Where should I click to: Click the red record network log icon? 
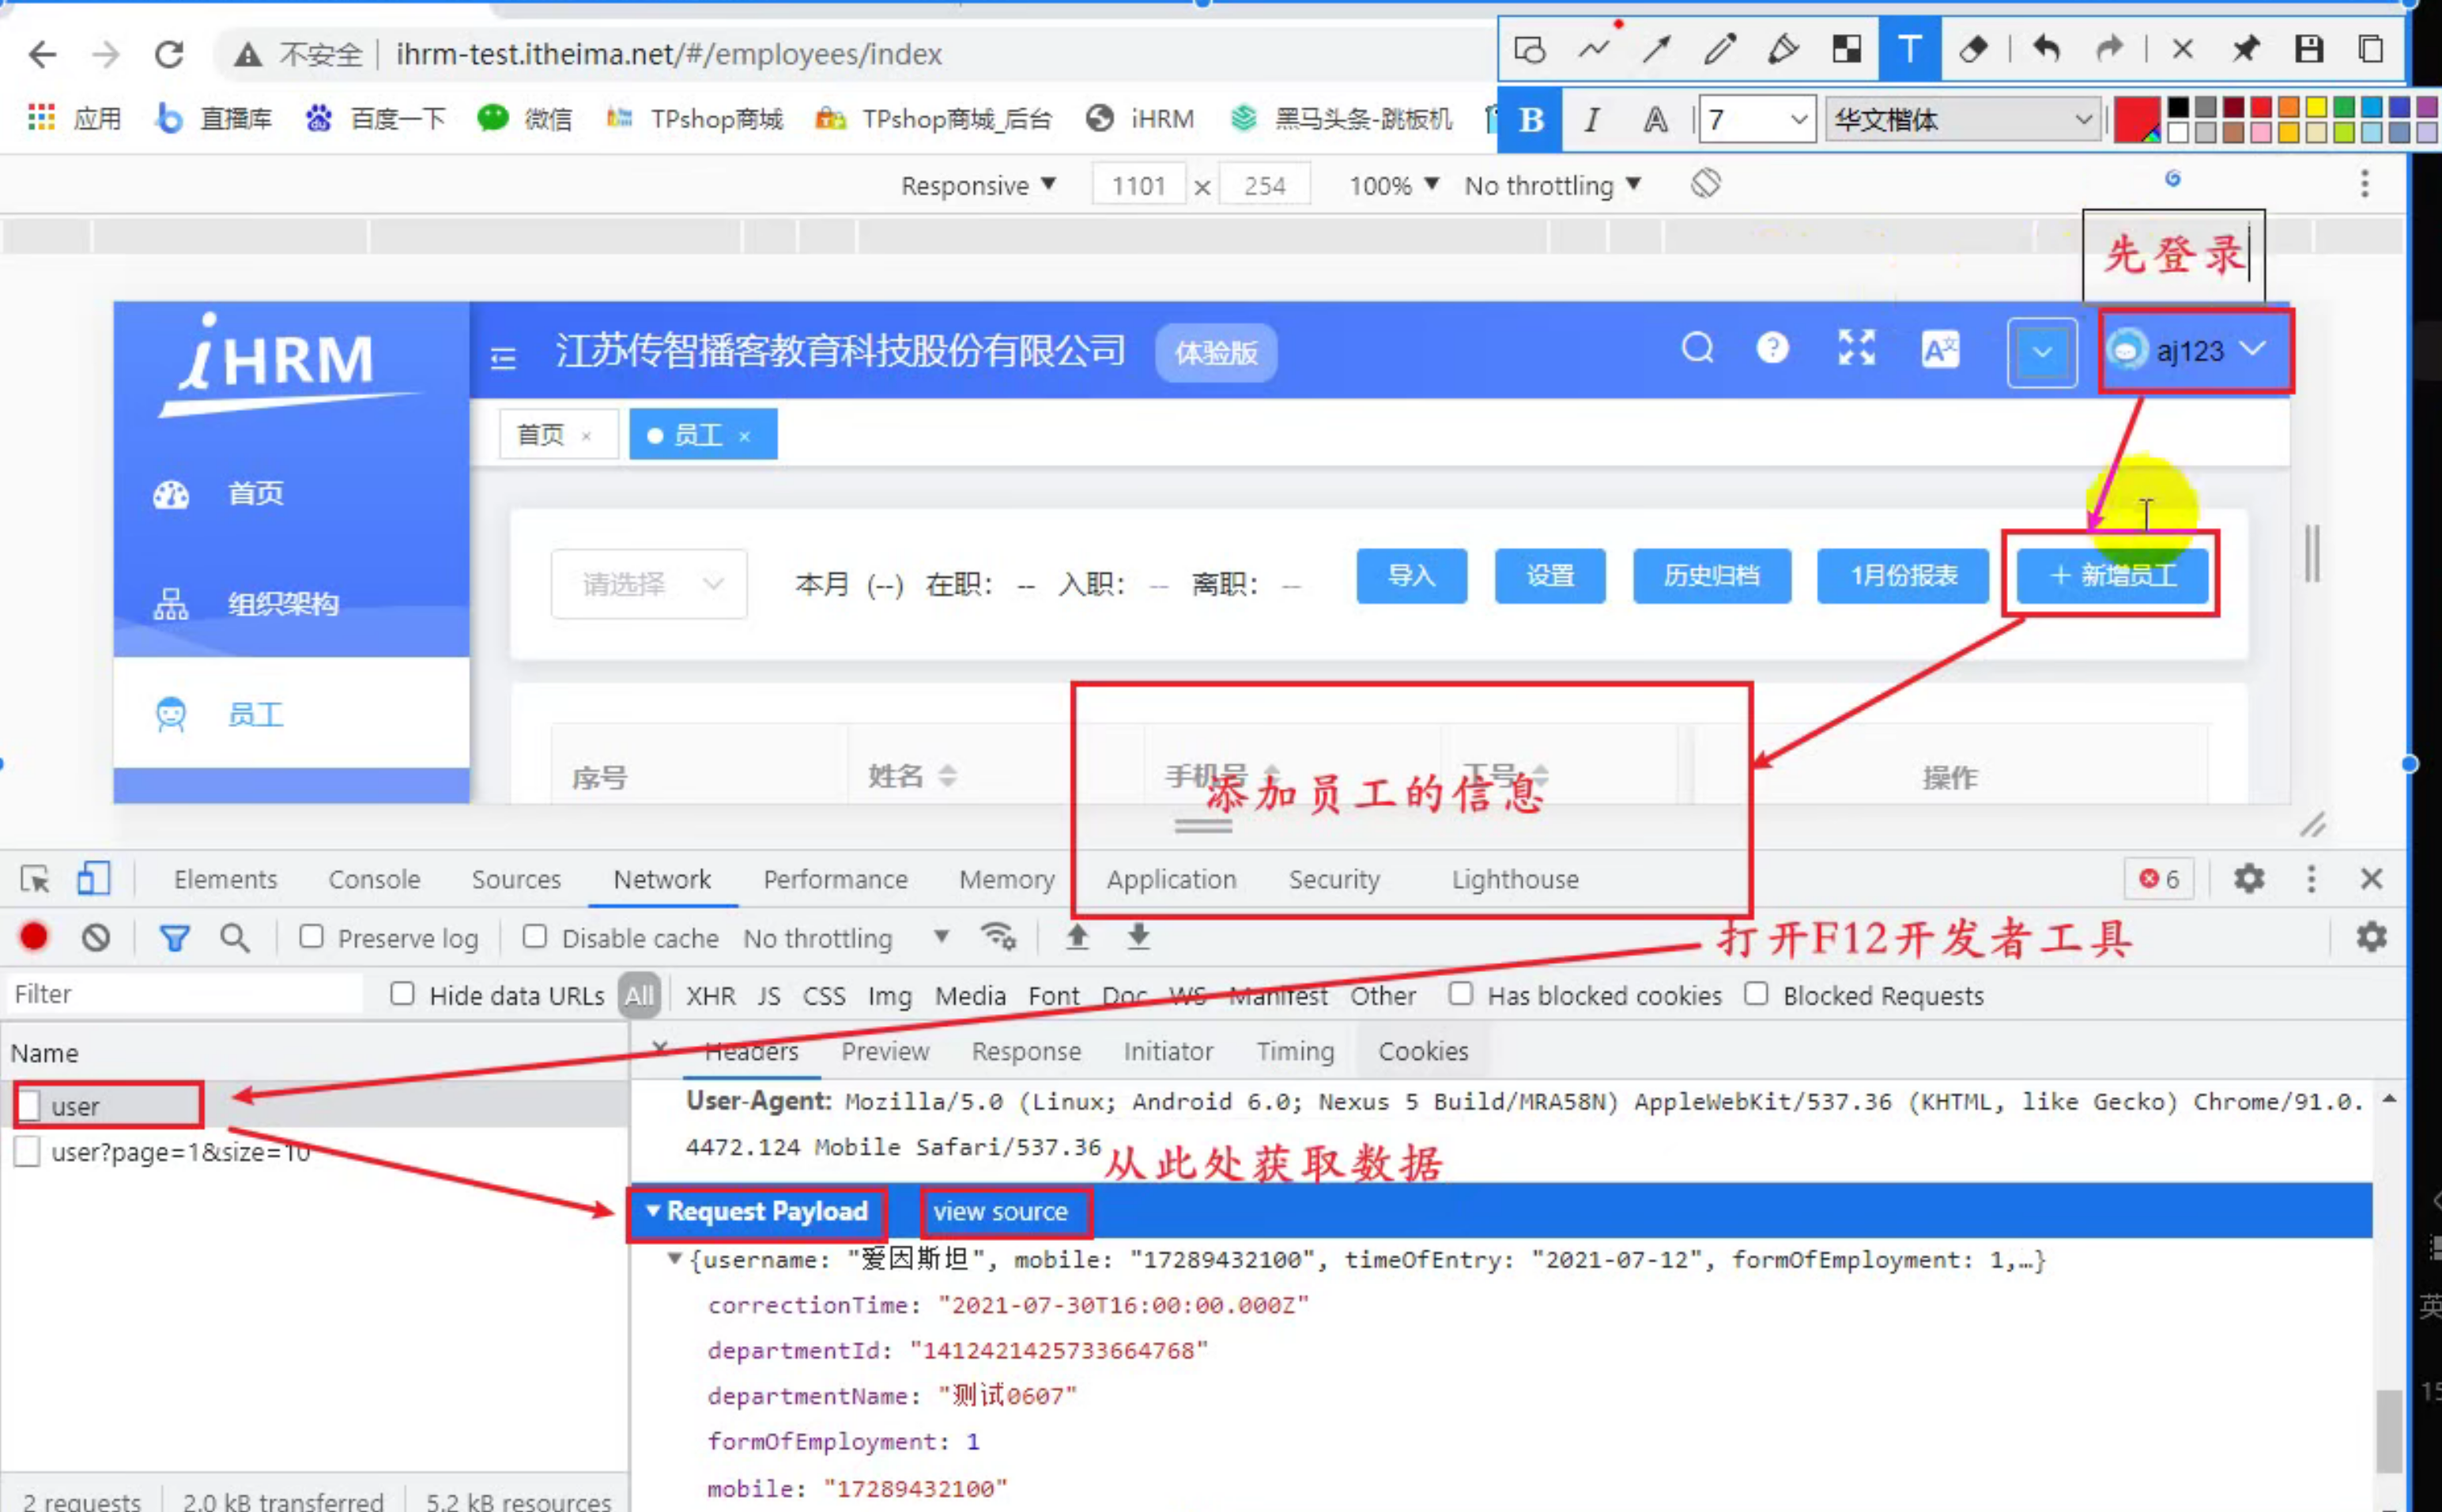(x=34, y=937)
